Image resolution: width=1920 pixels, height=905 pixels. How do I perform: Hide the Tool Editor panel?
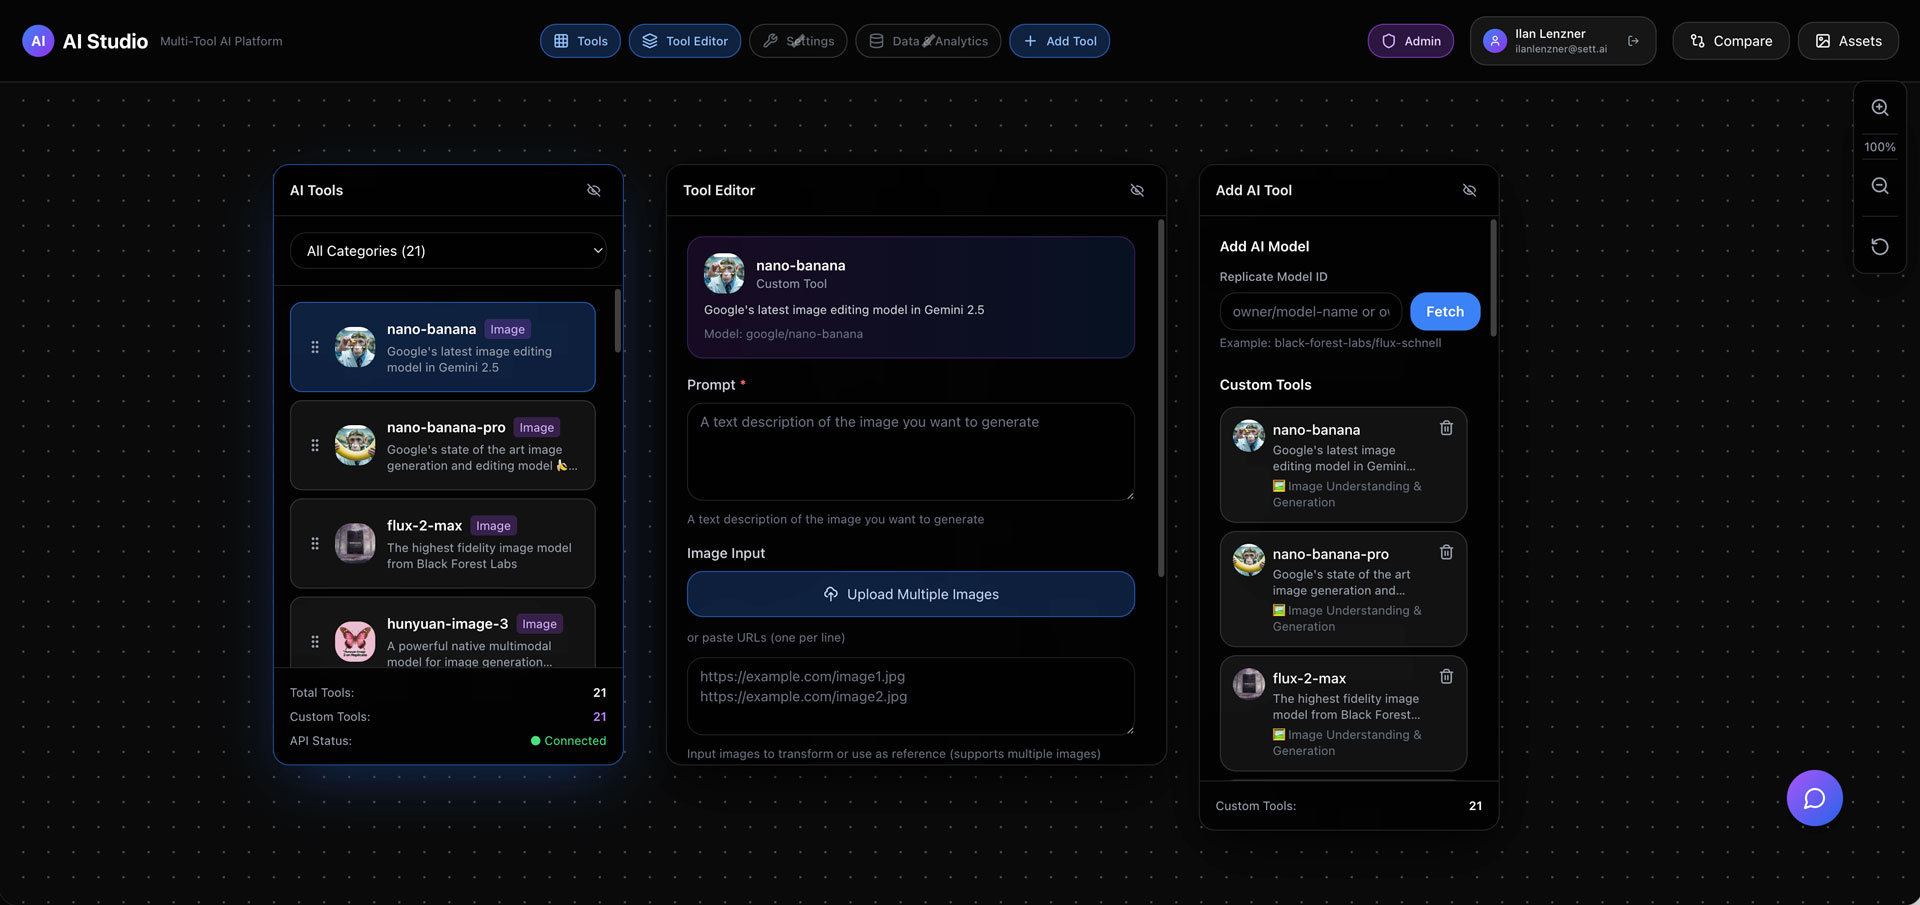pos(1136,190)
